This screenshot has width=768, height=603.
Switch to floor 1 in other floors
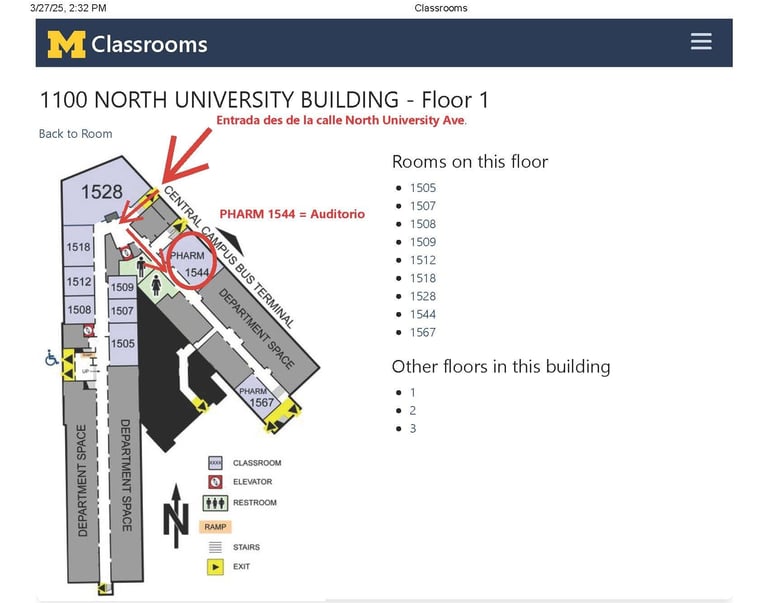point(413,393)
